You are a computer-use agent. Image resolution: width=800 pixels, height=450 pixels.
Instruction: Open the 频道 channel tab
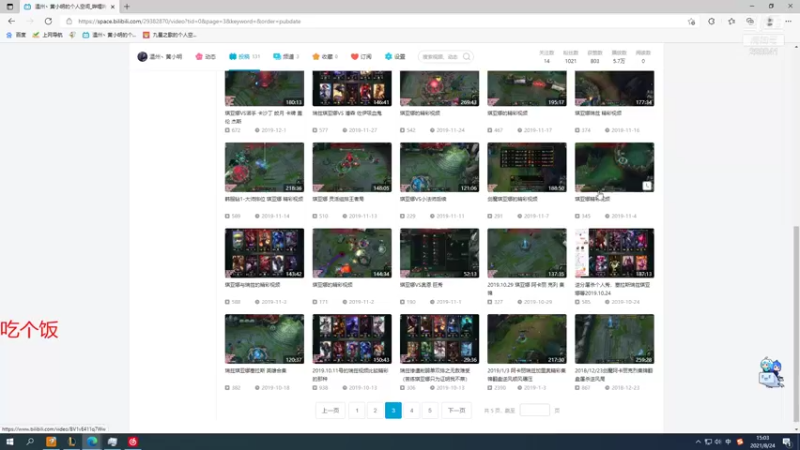[x=286, y=57]
